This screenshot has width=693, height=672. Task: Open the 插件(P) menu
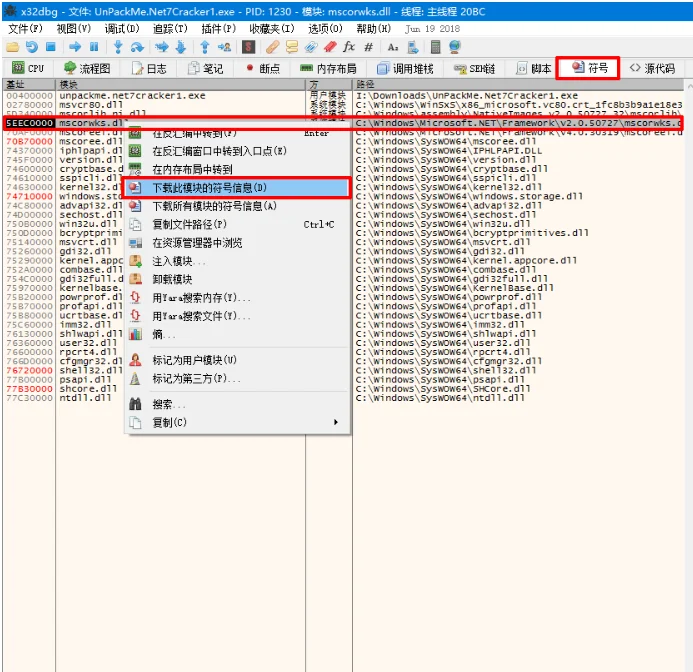[218, 29]
